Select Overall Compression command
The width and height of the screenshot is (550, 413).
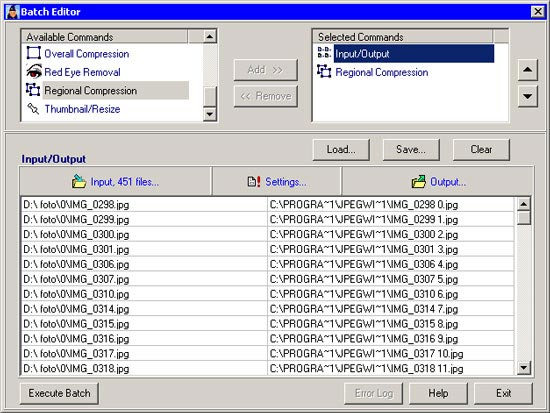coord(87,54)
